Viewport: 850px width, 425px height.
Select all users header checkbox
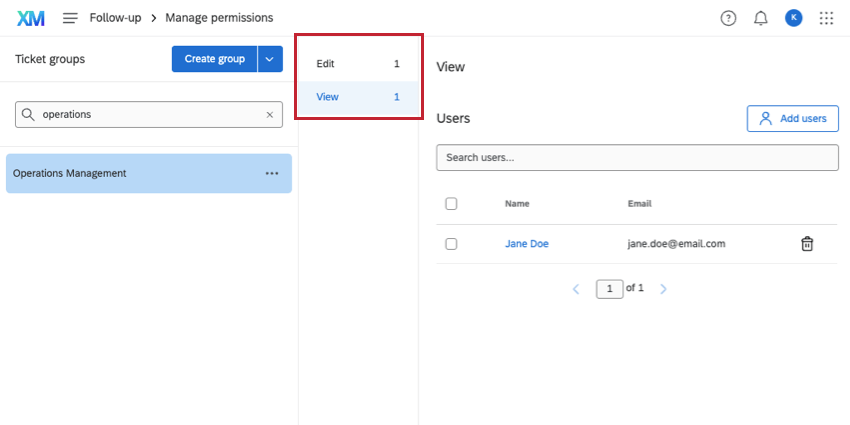451,204
